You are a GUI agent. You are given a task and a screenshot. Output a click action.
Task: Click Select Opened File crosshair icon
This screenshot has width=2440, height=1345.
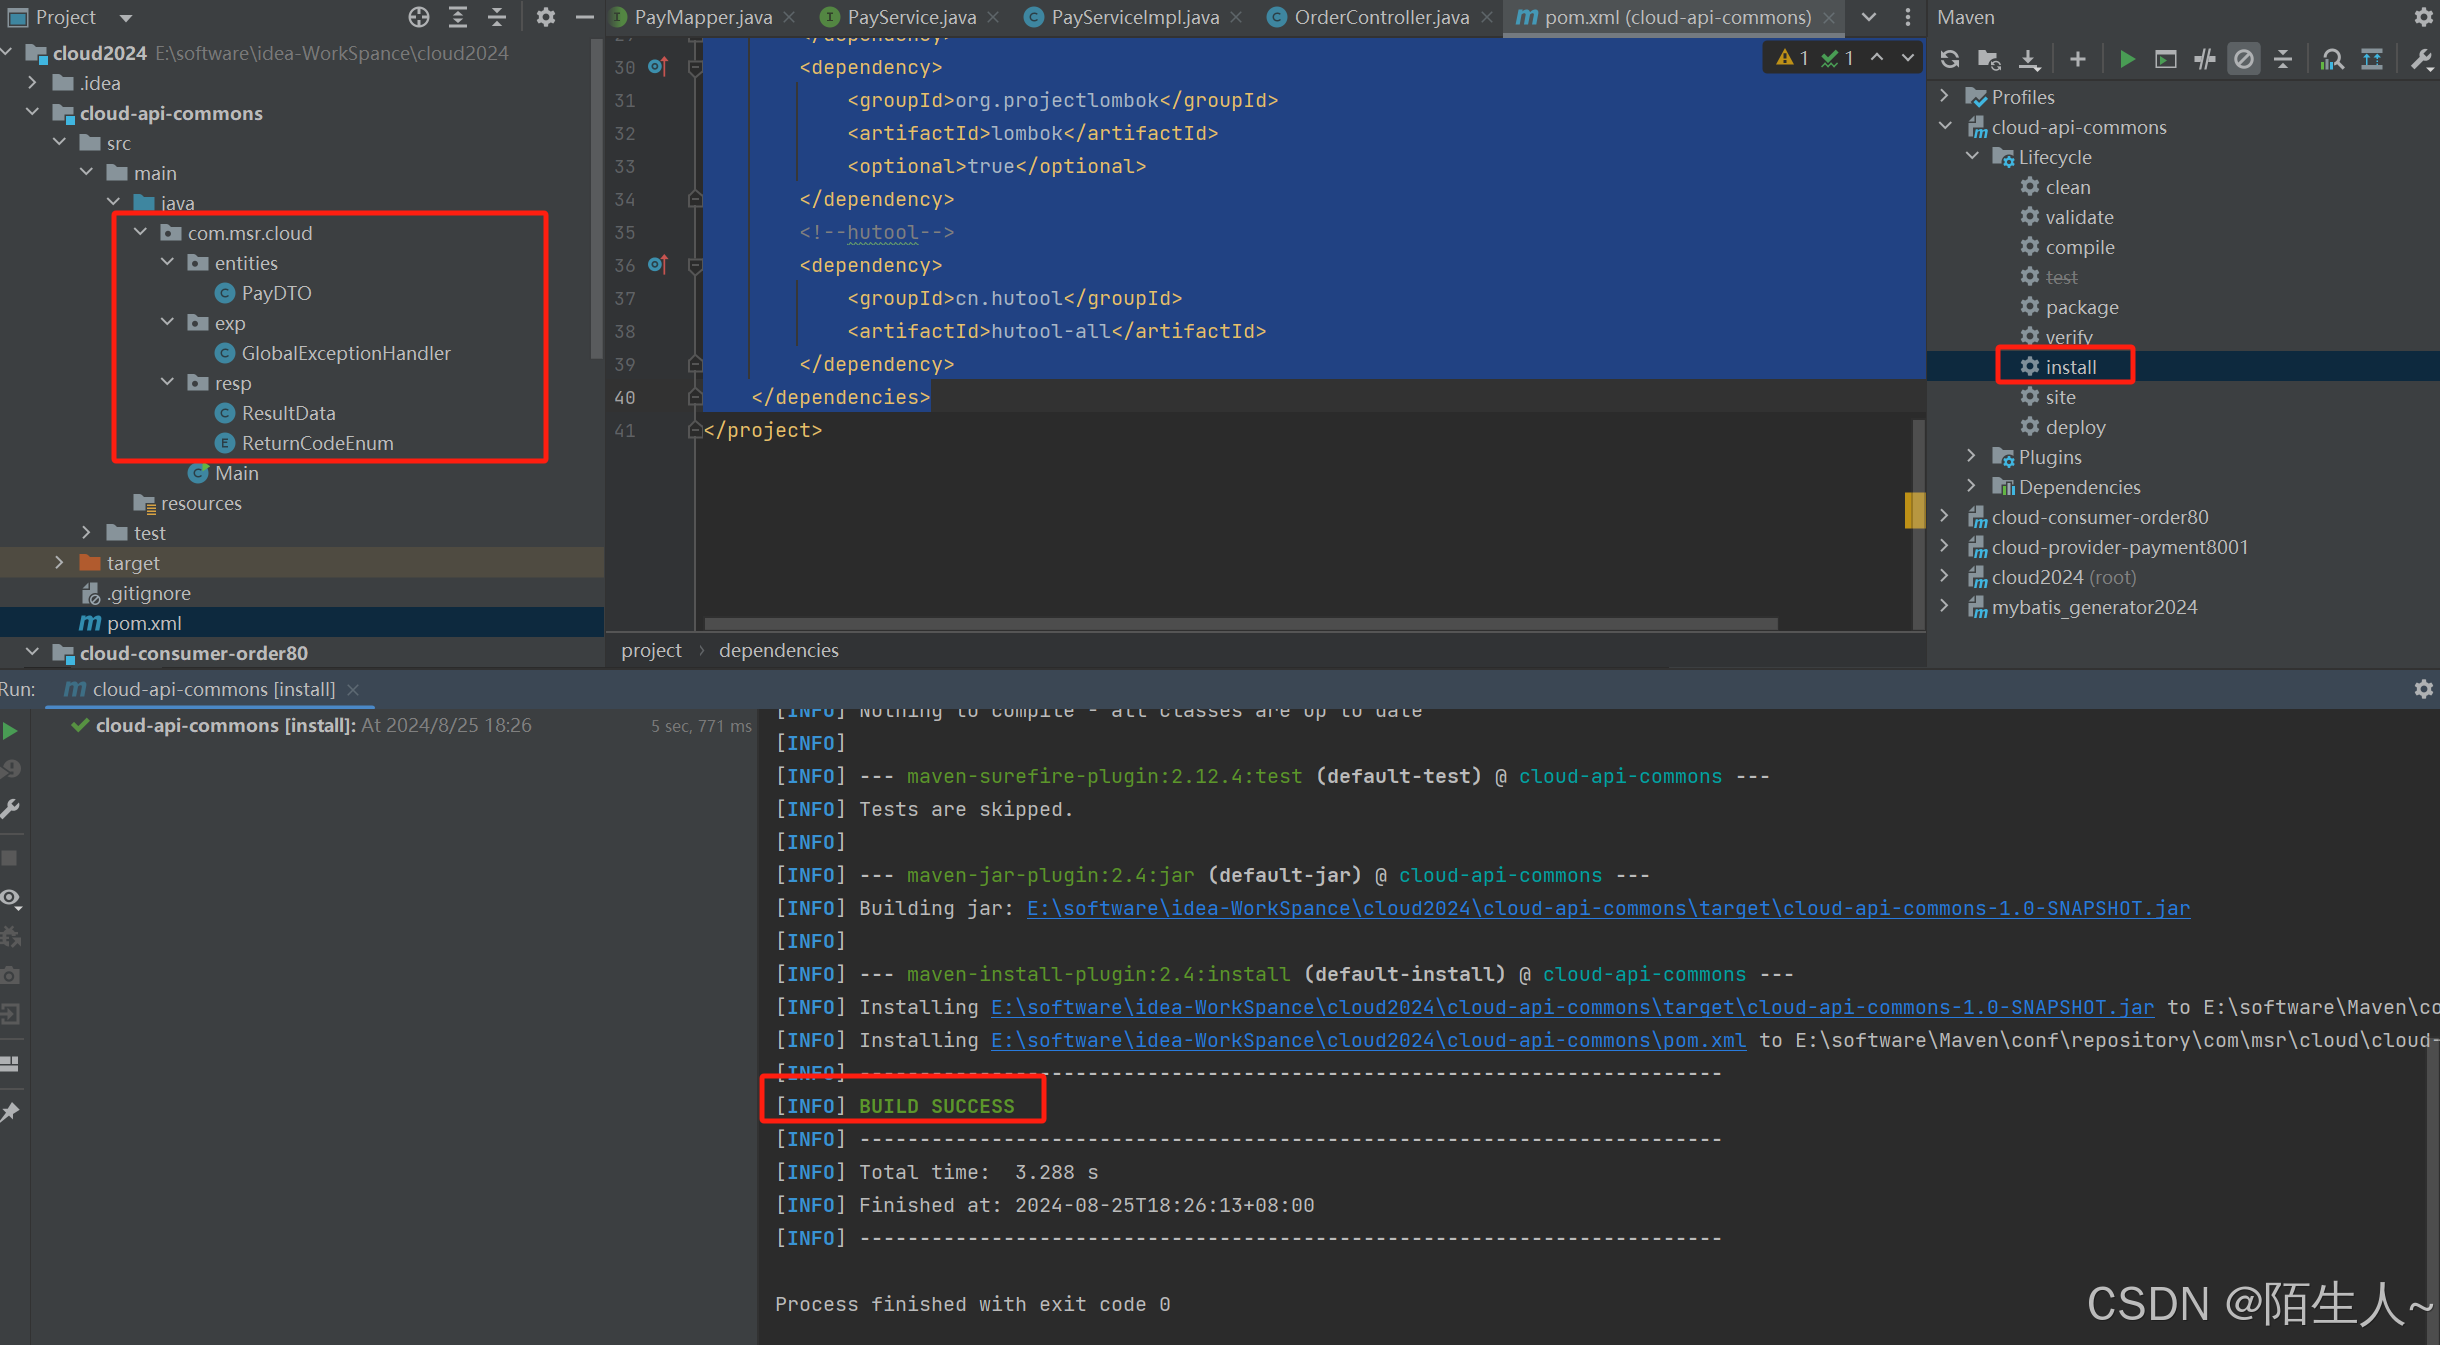[x=419, y=17]
